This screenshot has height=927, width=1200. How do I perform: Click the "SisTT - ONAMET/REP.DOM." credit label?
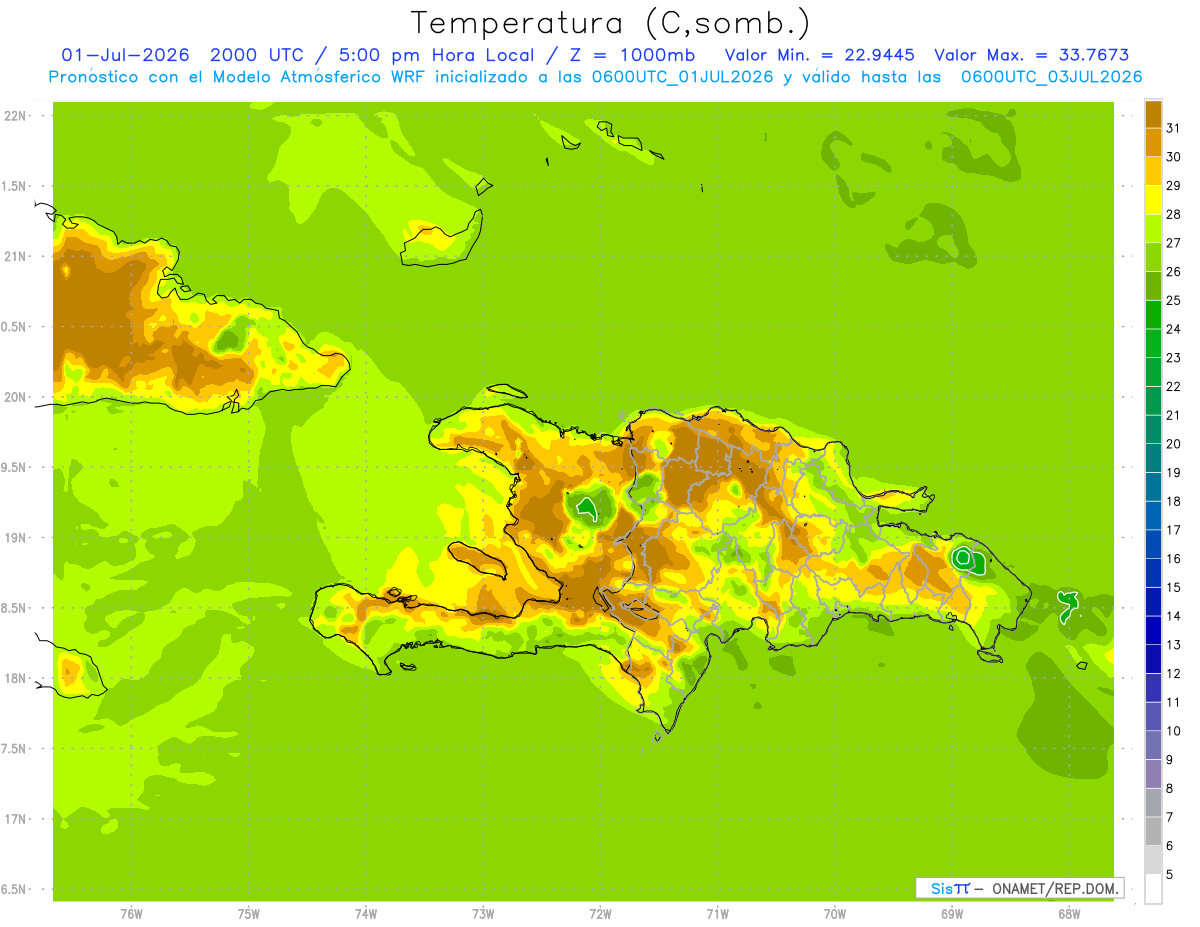tap(1020, 888)
